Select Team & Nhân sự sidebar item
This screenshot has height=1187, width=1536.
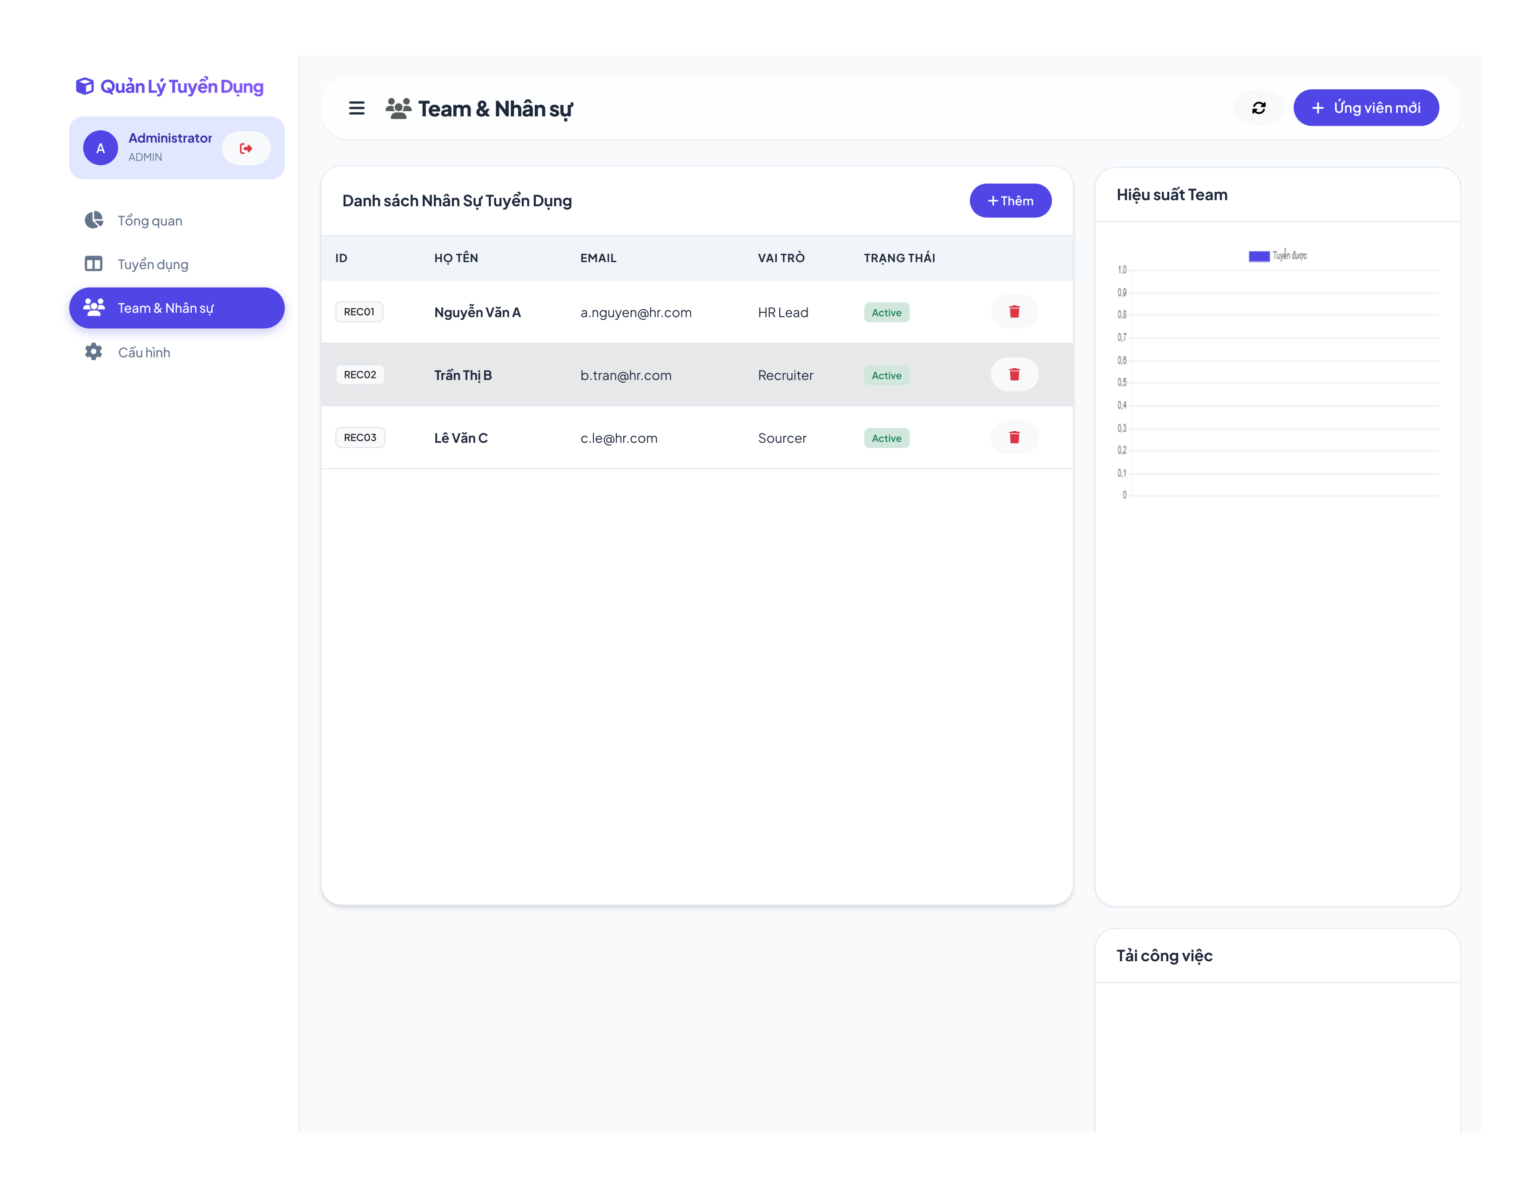click(x=177, y=308)
